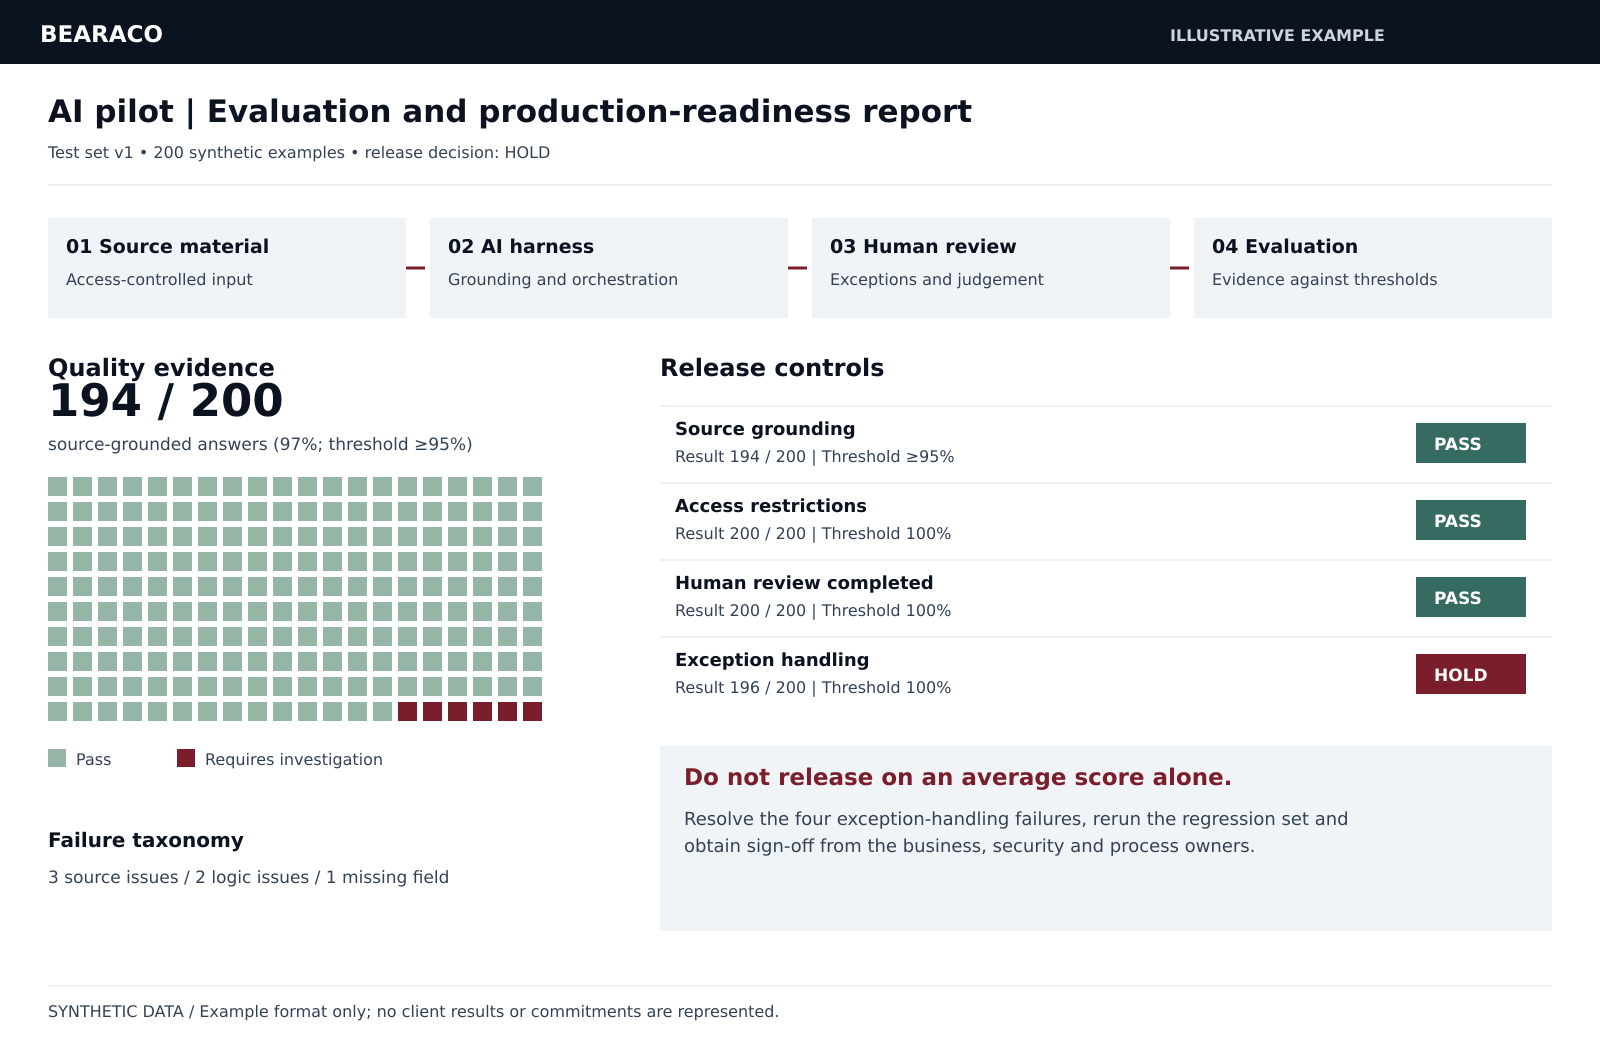Select the report title heading
Viewport: 1600px width, 1040px height.
(x=510, y=111)
